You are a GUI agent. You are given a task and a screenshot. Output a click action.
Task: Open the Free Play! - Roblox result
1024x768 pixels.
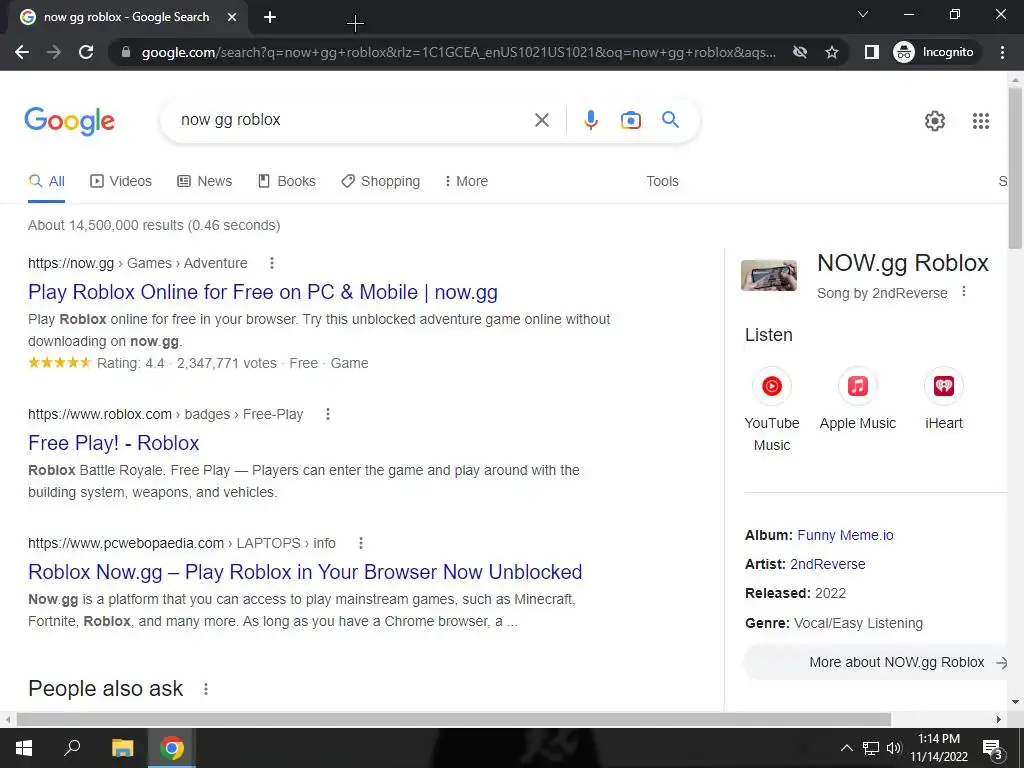point(114,443)
